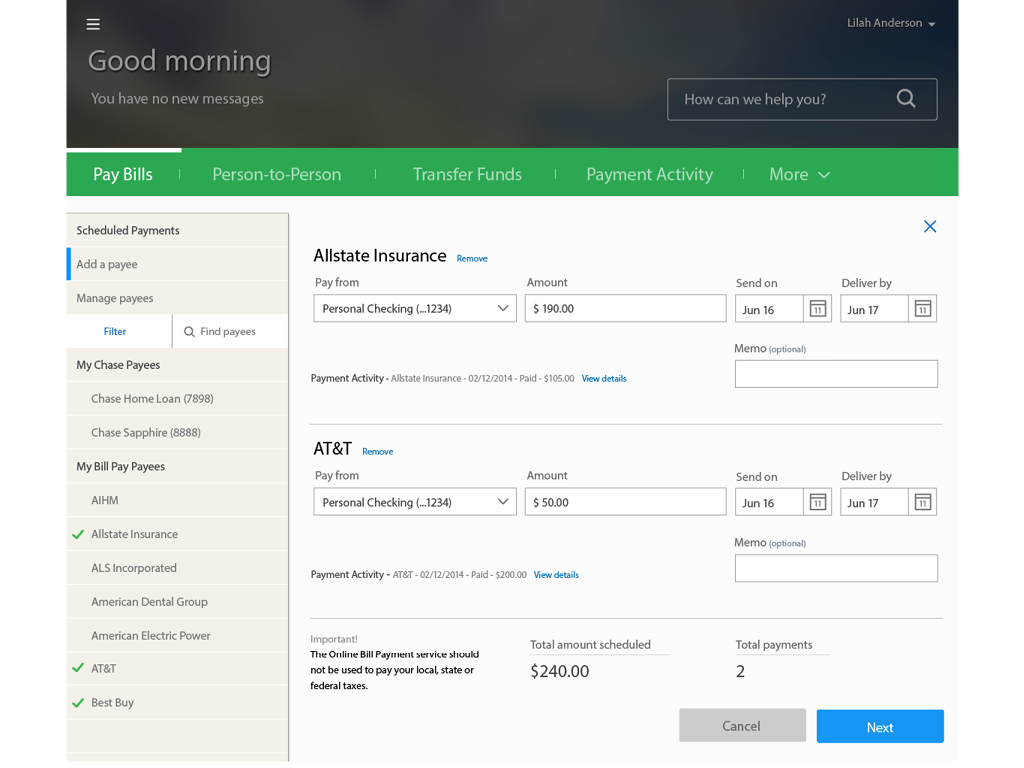Toggle the AT&T payee checkmark
The height and width of the screenshot is (768, 1024).
tap(78, 668)
